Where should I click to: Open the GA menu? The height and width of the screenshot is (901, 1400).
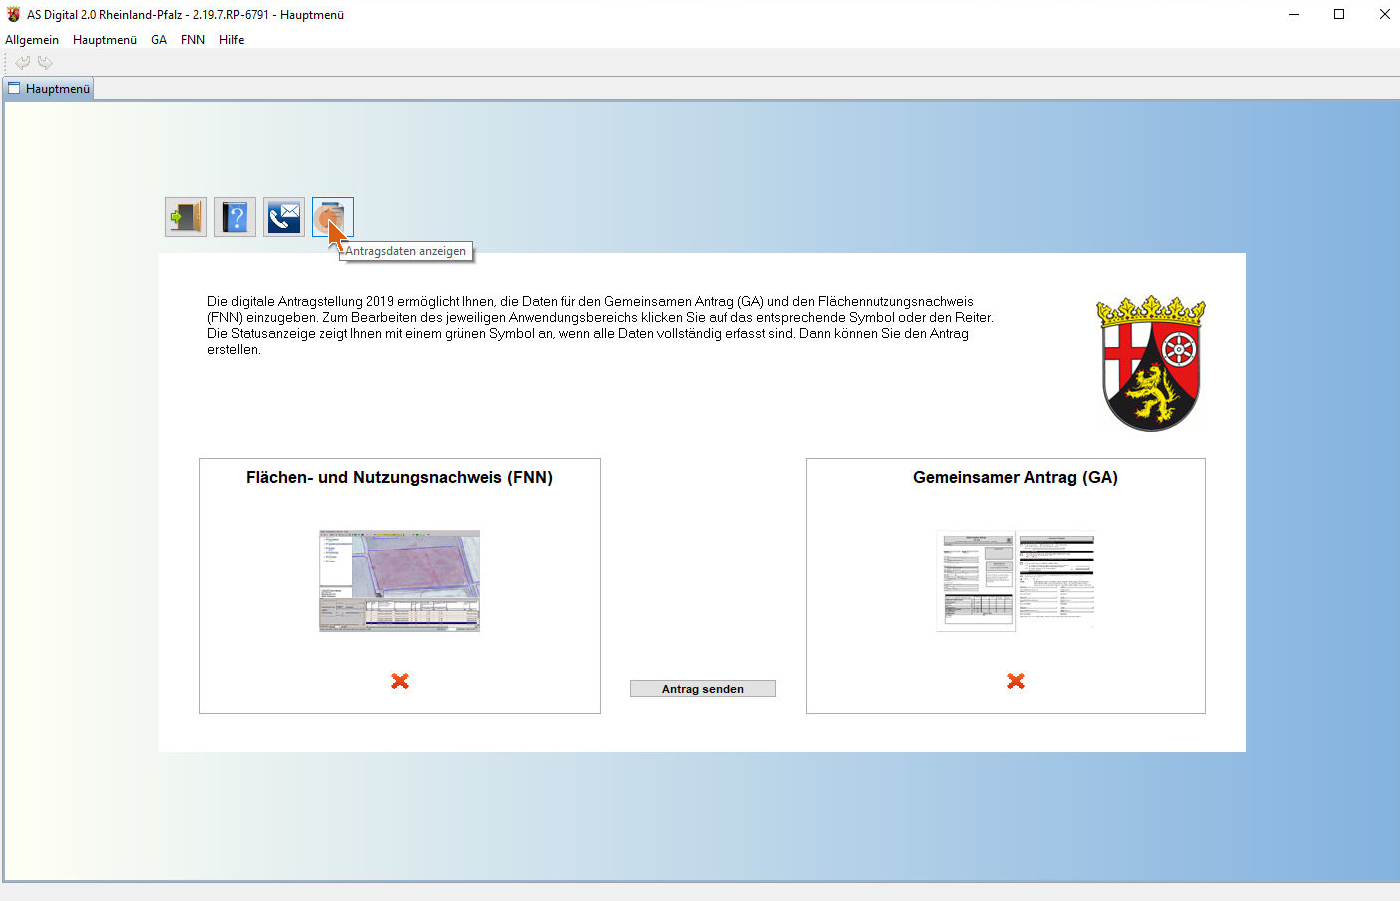tap(159, 40)
